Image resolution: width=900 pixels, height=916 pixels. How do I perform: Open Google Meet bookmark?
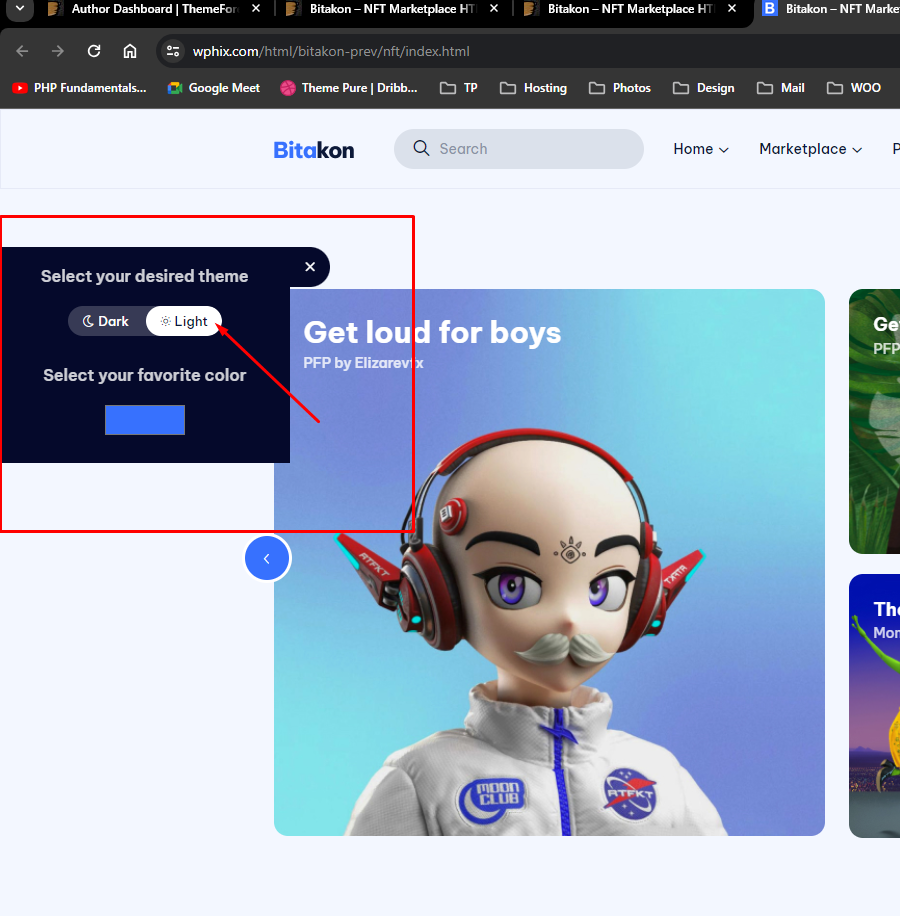[214, 88]
